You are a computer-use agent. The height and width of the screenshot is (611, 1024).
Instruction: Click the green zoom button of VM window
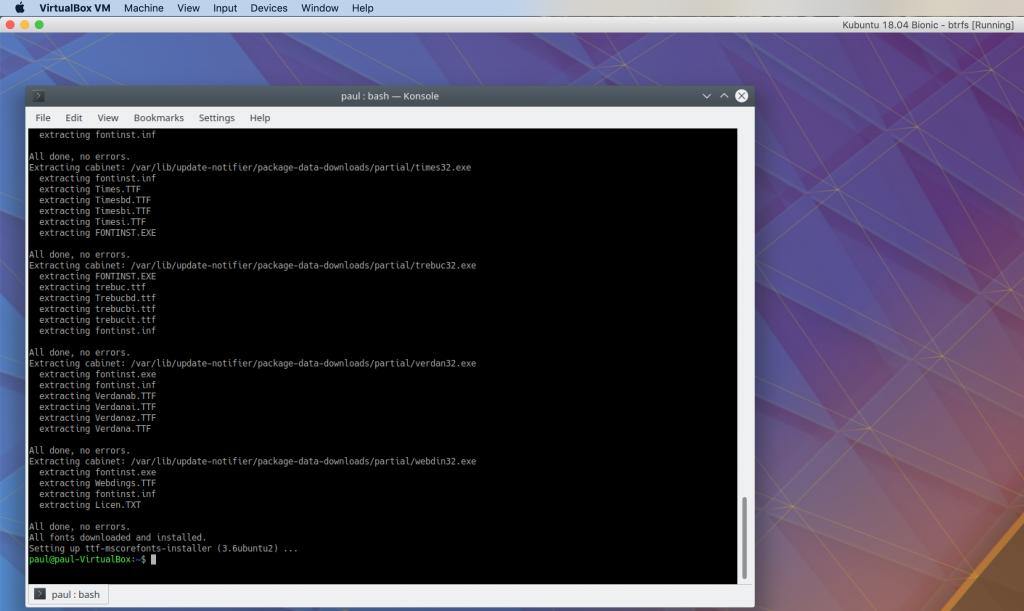pos(39,24)
